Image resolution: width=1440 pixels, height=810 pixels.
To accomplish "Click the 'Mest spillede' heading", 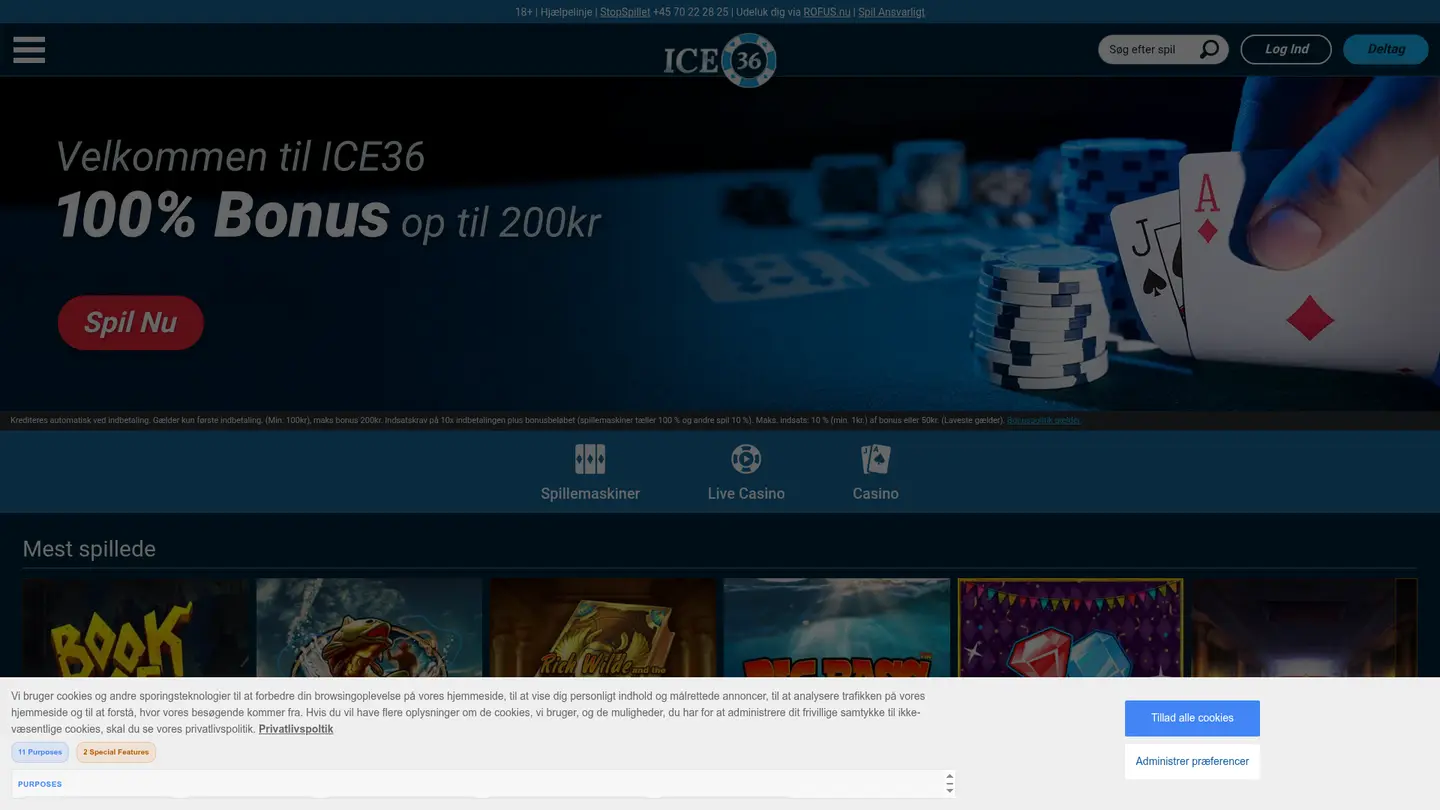I will point(89,549).
